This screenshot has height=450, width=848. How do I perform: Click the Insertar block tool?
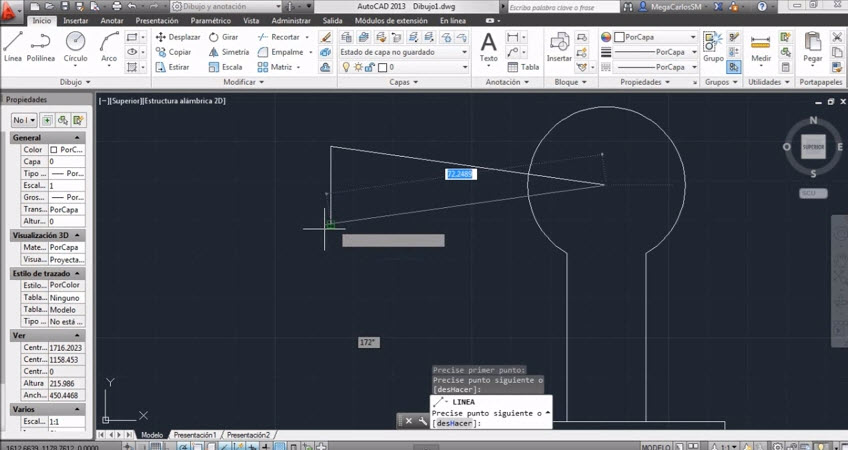(559, 47)
